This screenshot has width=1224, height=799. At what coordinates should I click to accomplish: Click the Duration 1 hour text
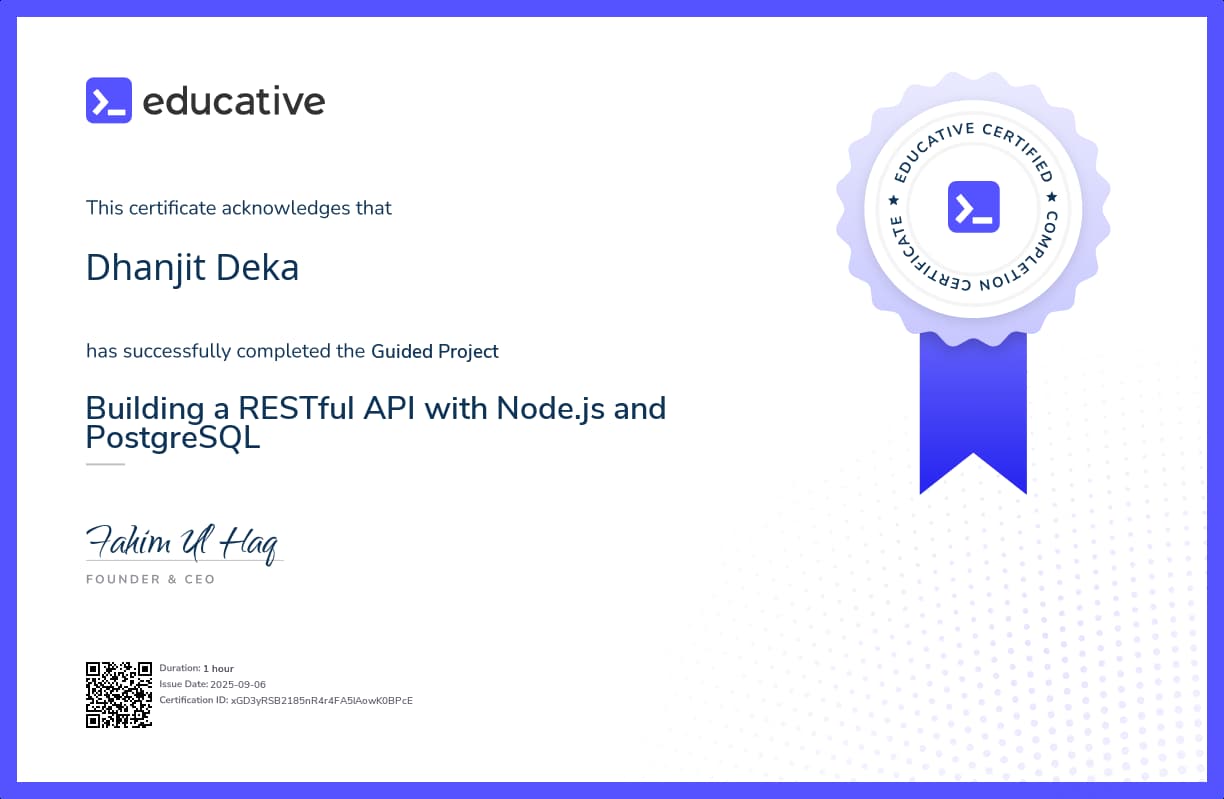click(218, 668)
